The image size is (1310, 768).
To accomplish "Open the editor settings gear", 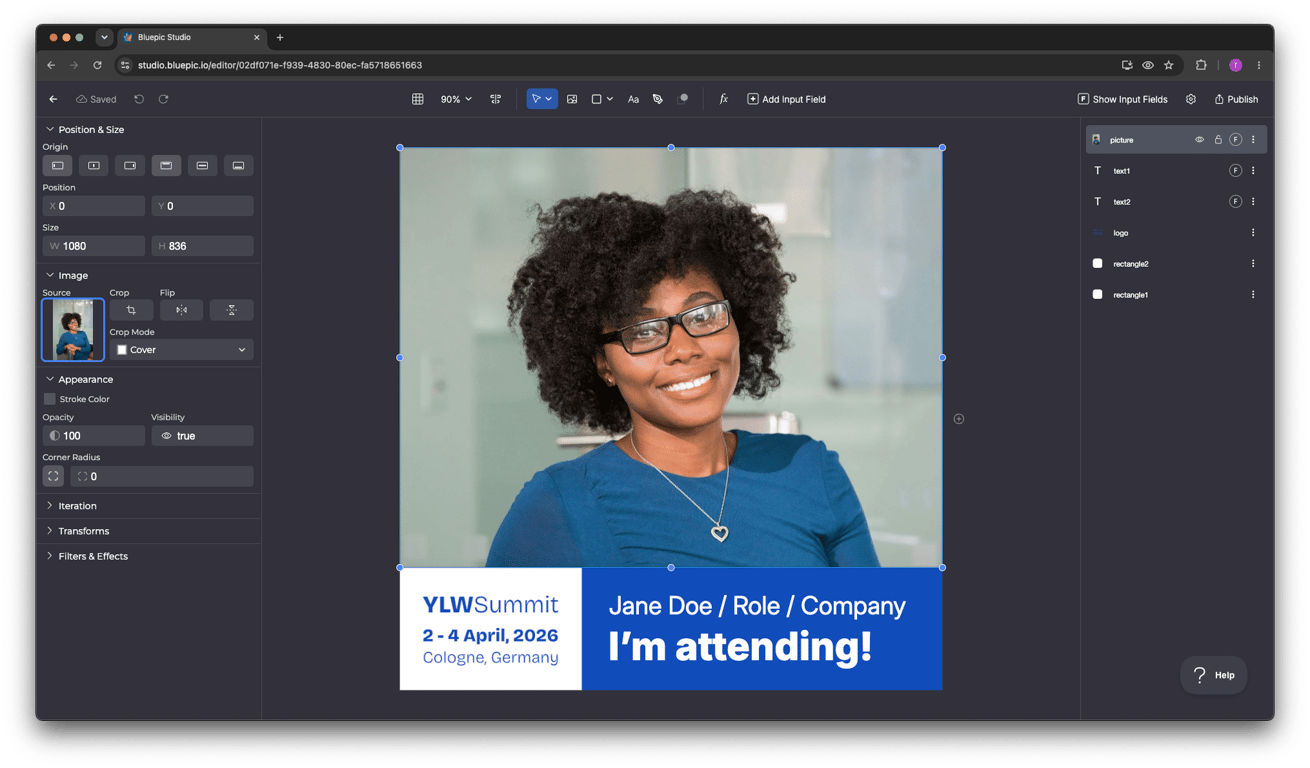I will [1191, 99].
